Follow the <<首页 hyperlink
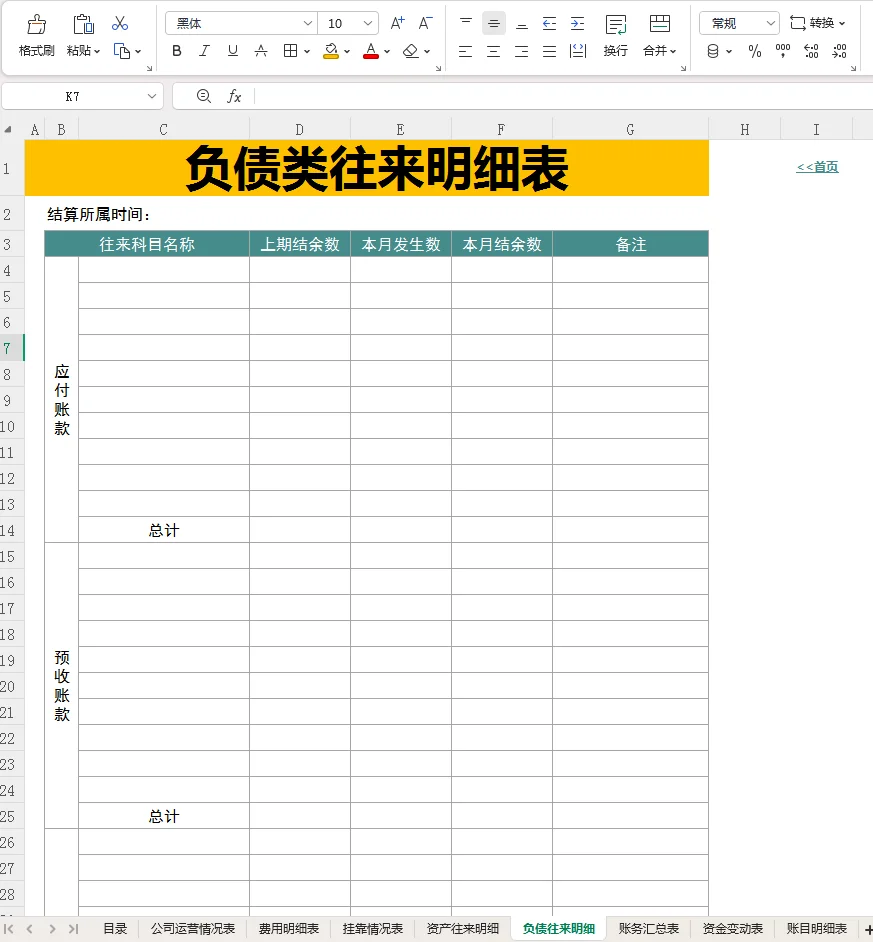Image resolution: width=873 pixels, height=942 pixels. (x=817, y=167)
